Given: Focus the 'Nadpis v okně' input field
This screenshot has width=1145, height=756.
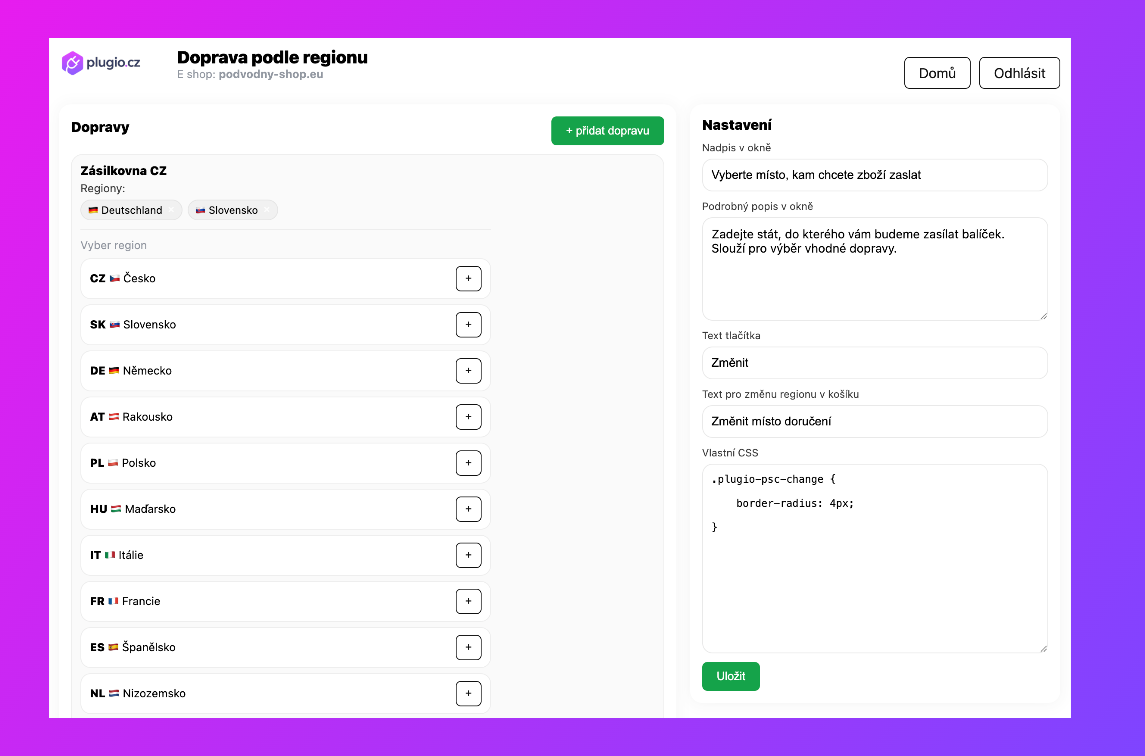Looking at the screenshot, I should point(874,175).
